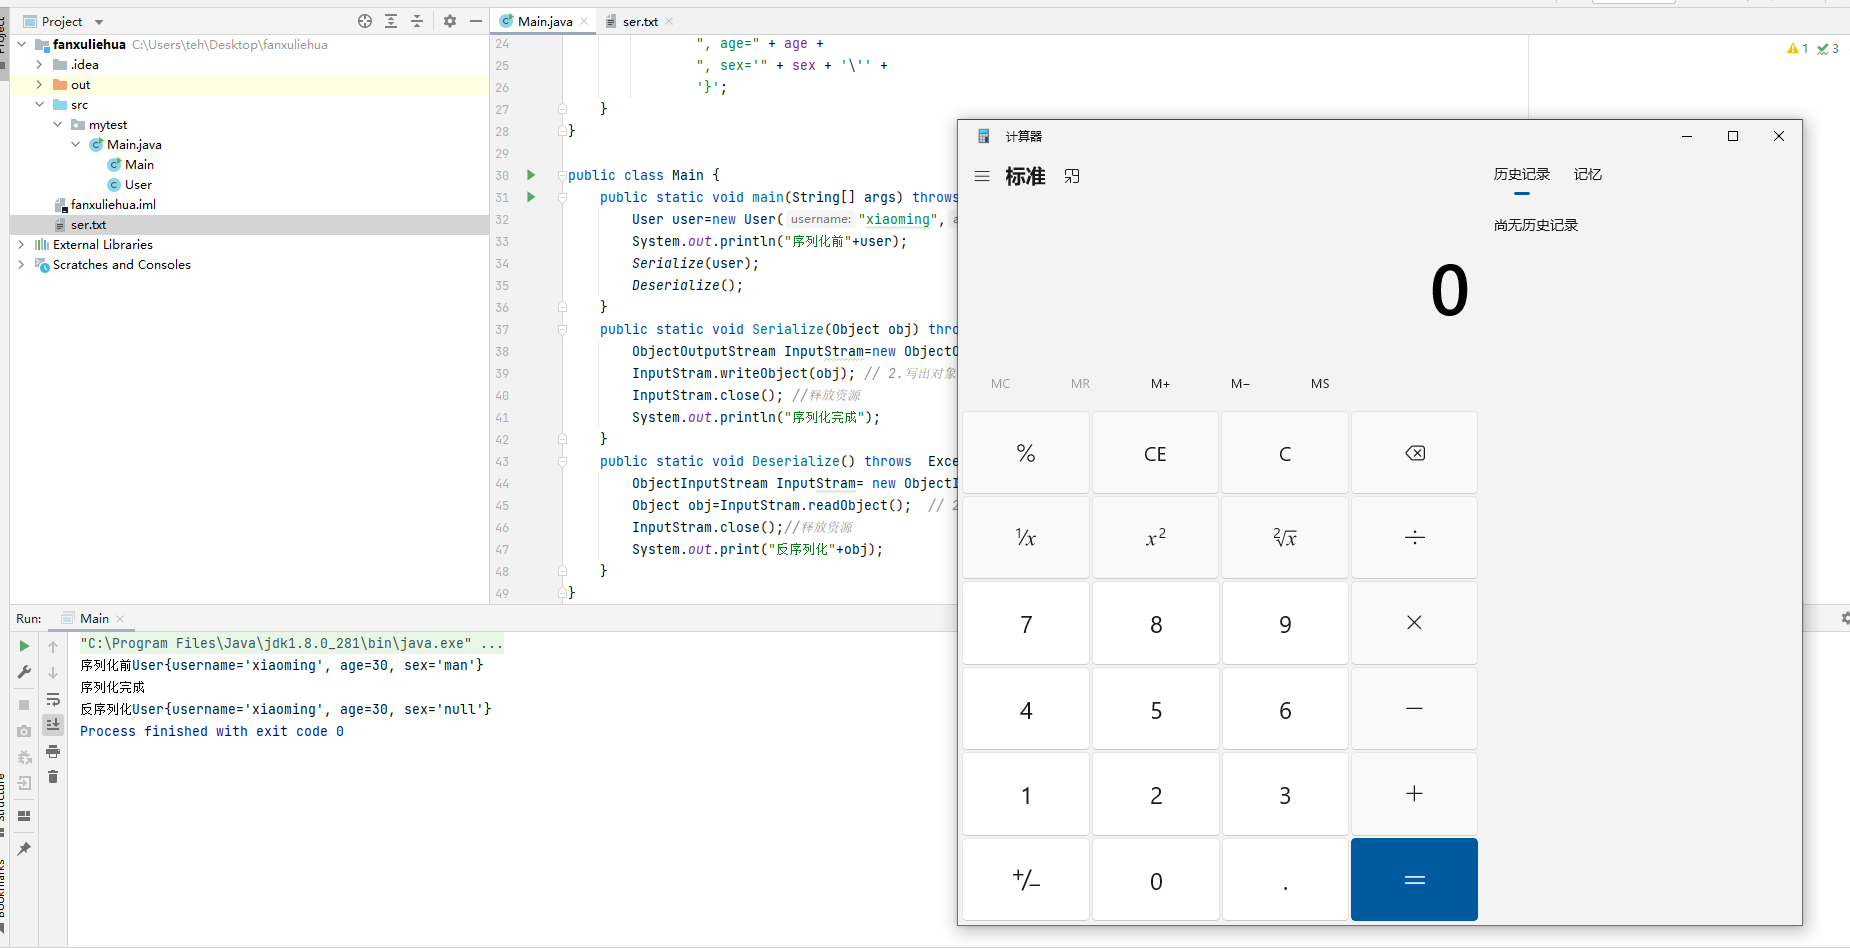Click digit 7 in Calculator
Screen dimensions: 1850x948
point(1026,623)
